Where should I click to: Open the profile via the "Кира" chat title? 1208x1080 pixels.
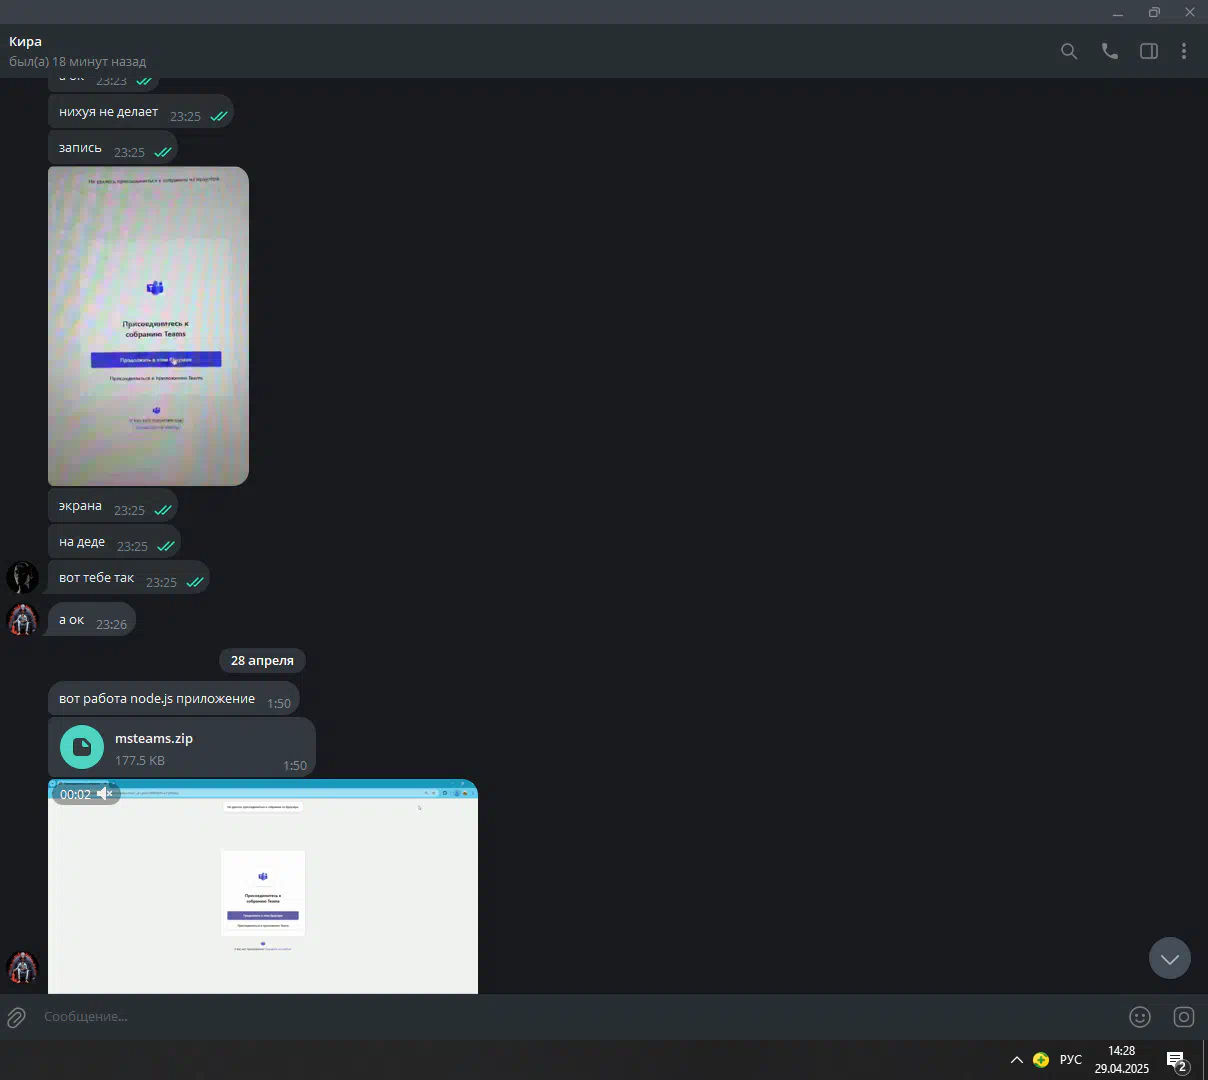(x=25, y=42)
